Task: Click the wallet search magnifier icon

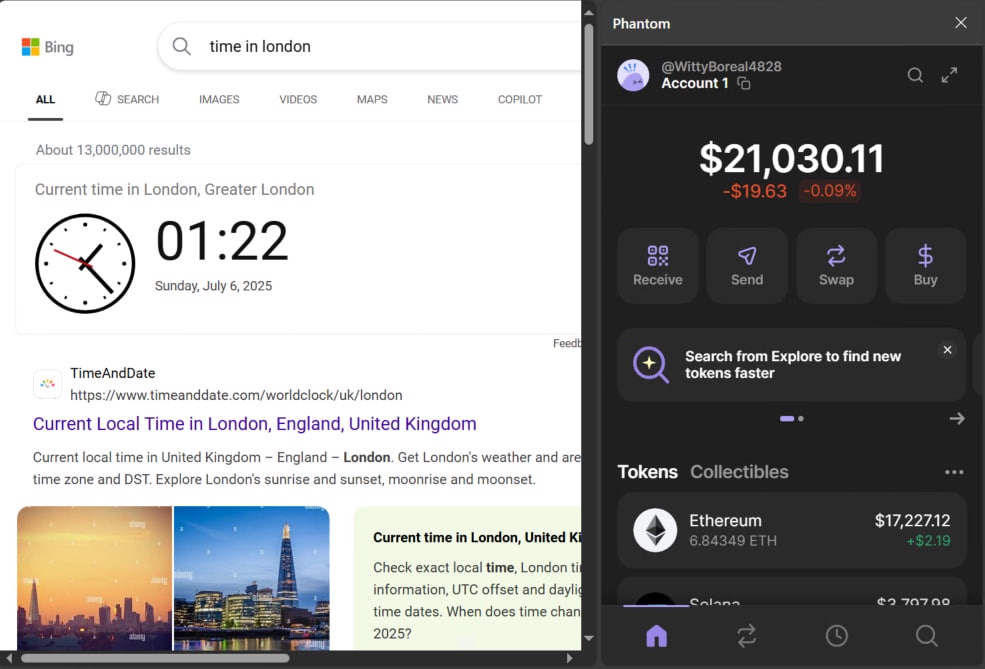Action: (915, 75)
